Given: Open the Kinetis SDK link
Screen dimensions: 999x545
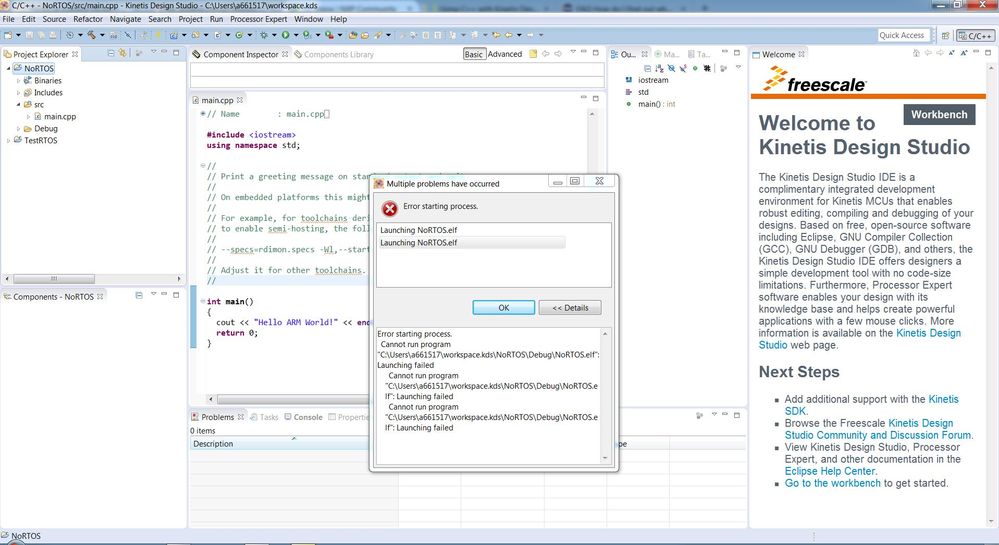Looking at the screenshot, I should point(871,405).
